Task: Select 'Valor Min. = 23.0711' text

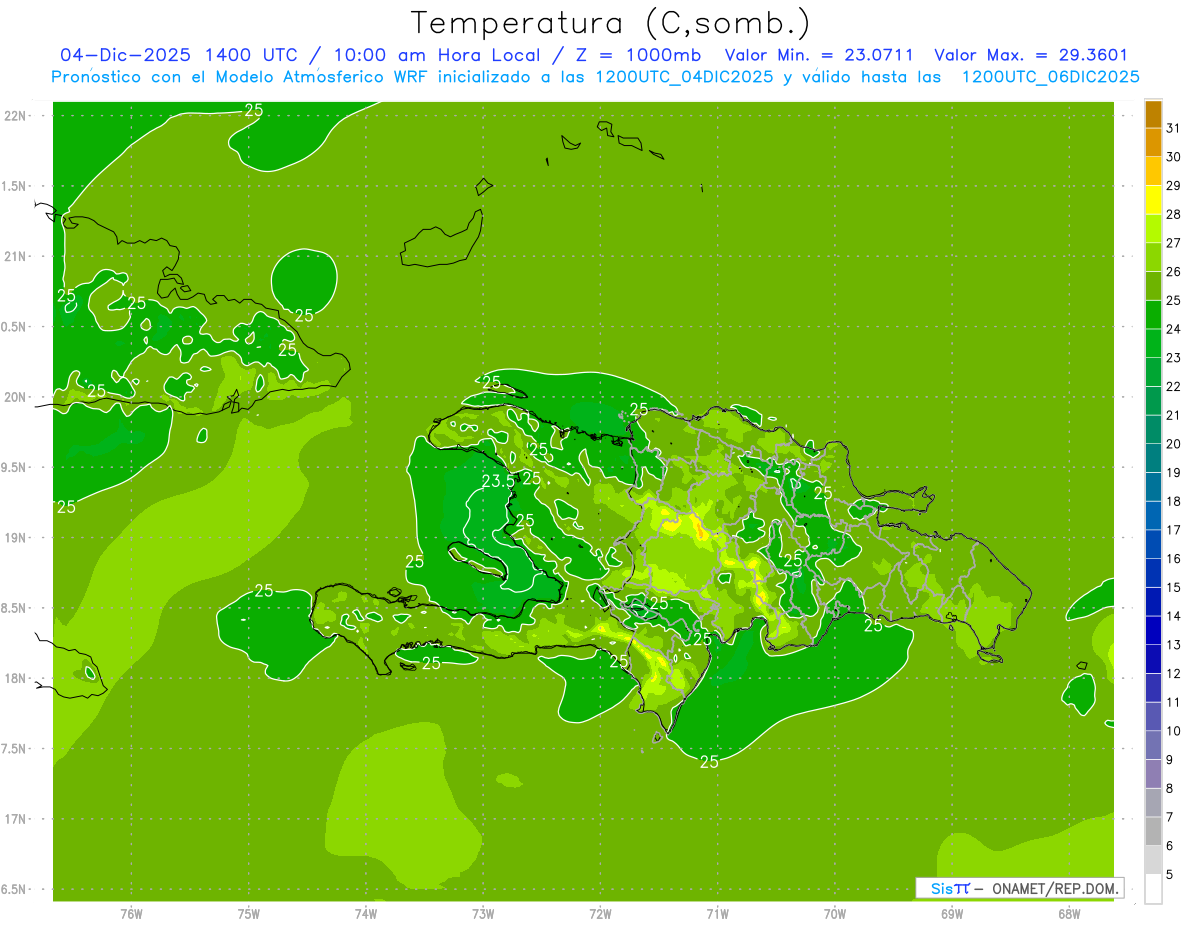Action: pyautogui.click(x=819, y=55)
